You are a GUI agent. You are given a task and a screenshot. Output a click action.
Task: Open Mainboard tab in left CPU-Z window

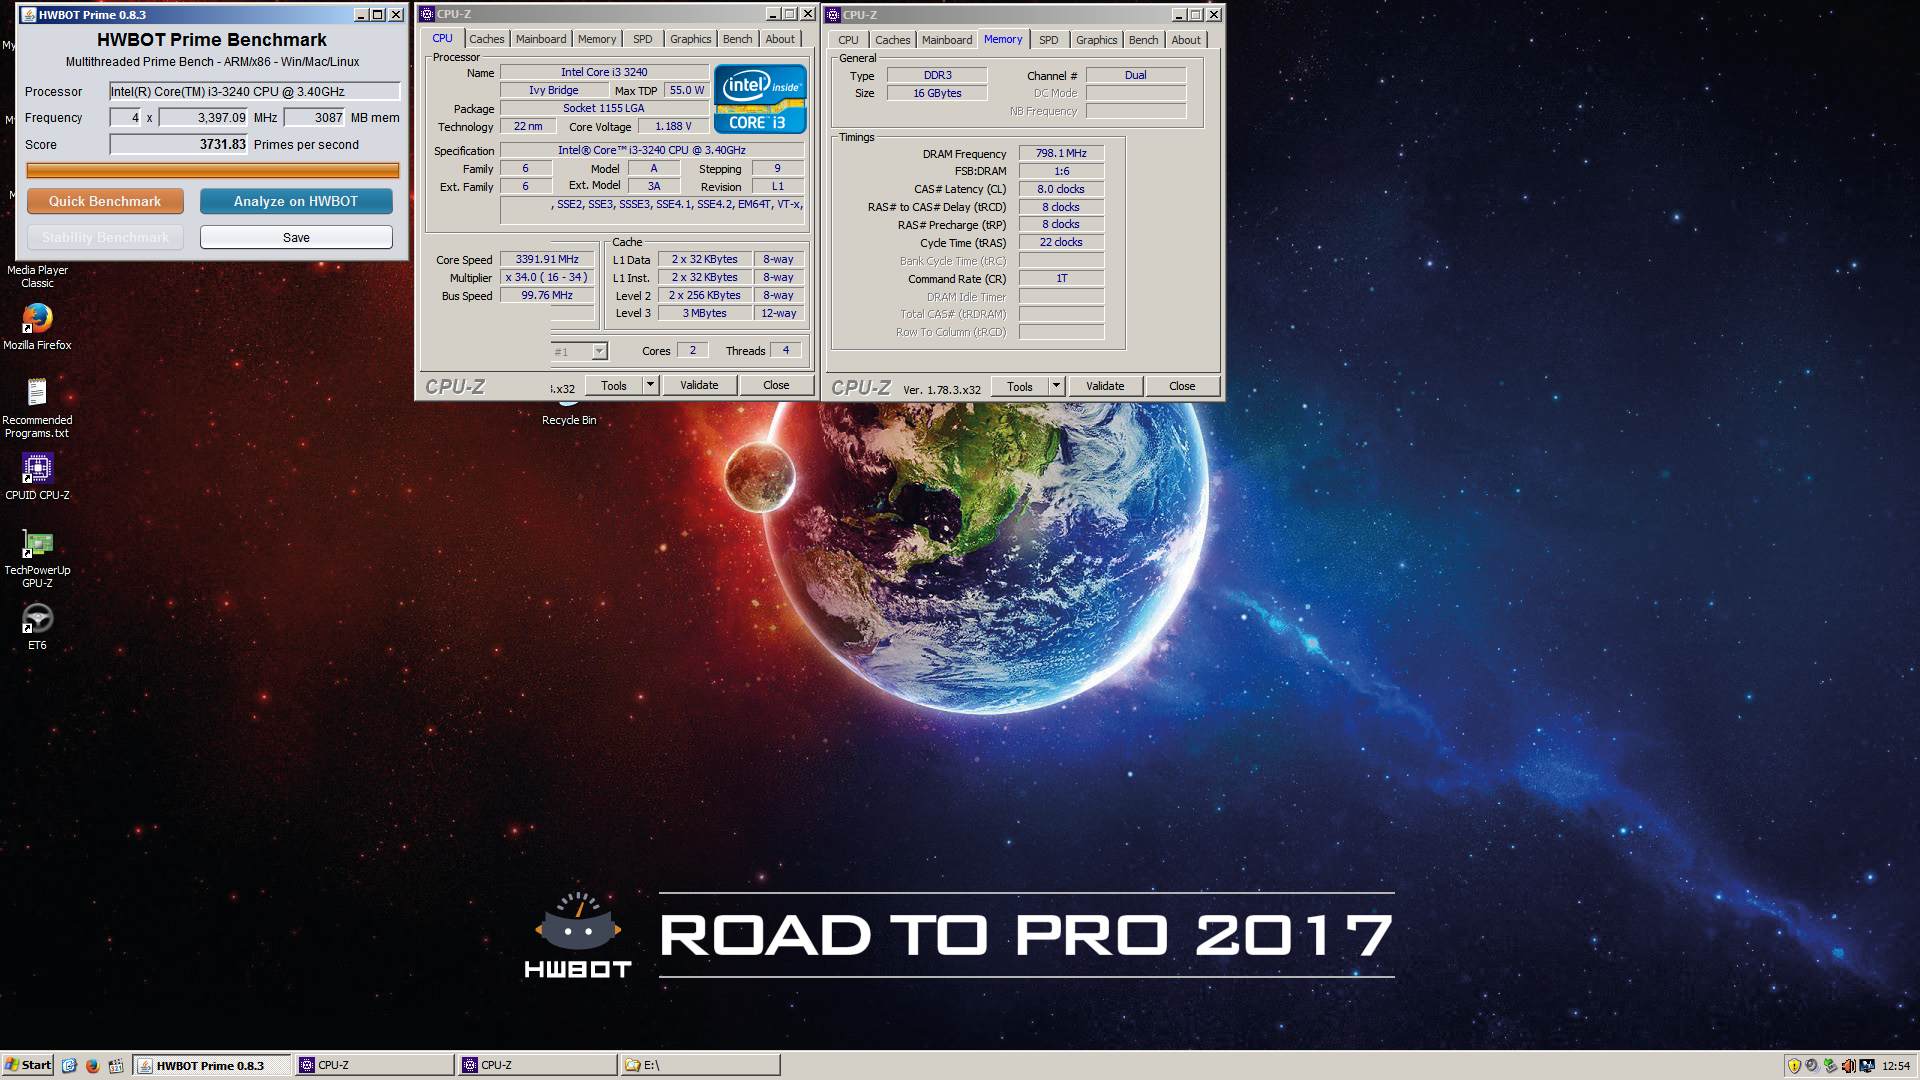click(x=541, y=39)
